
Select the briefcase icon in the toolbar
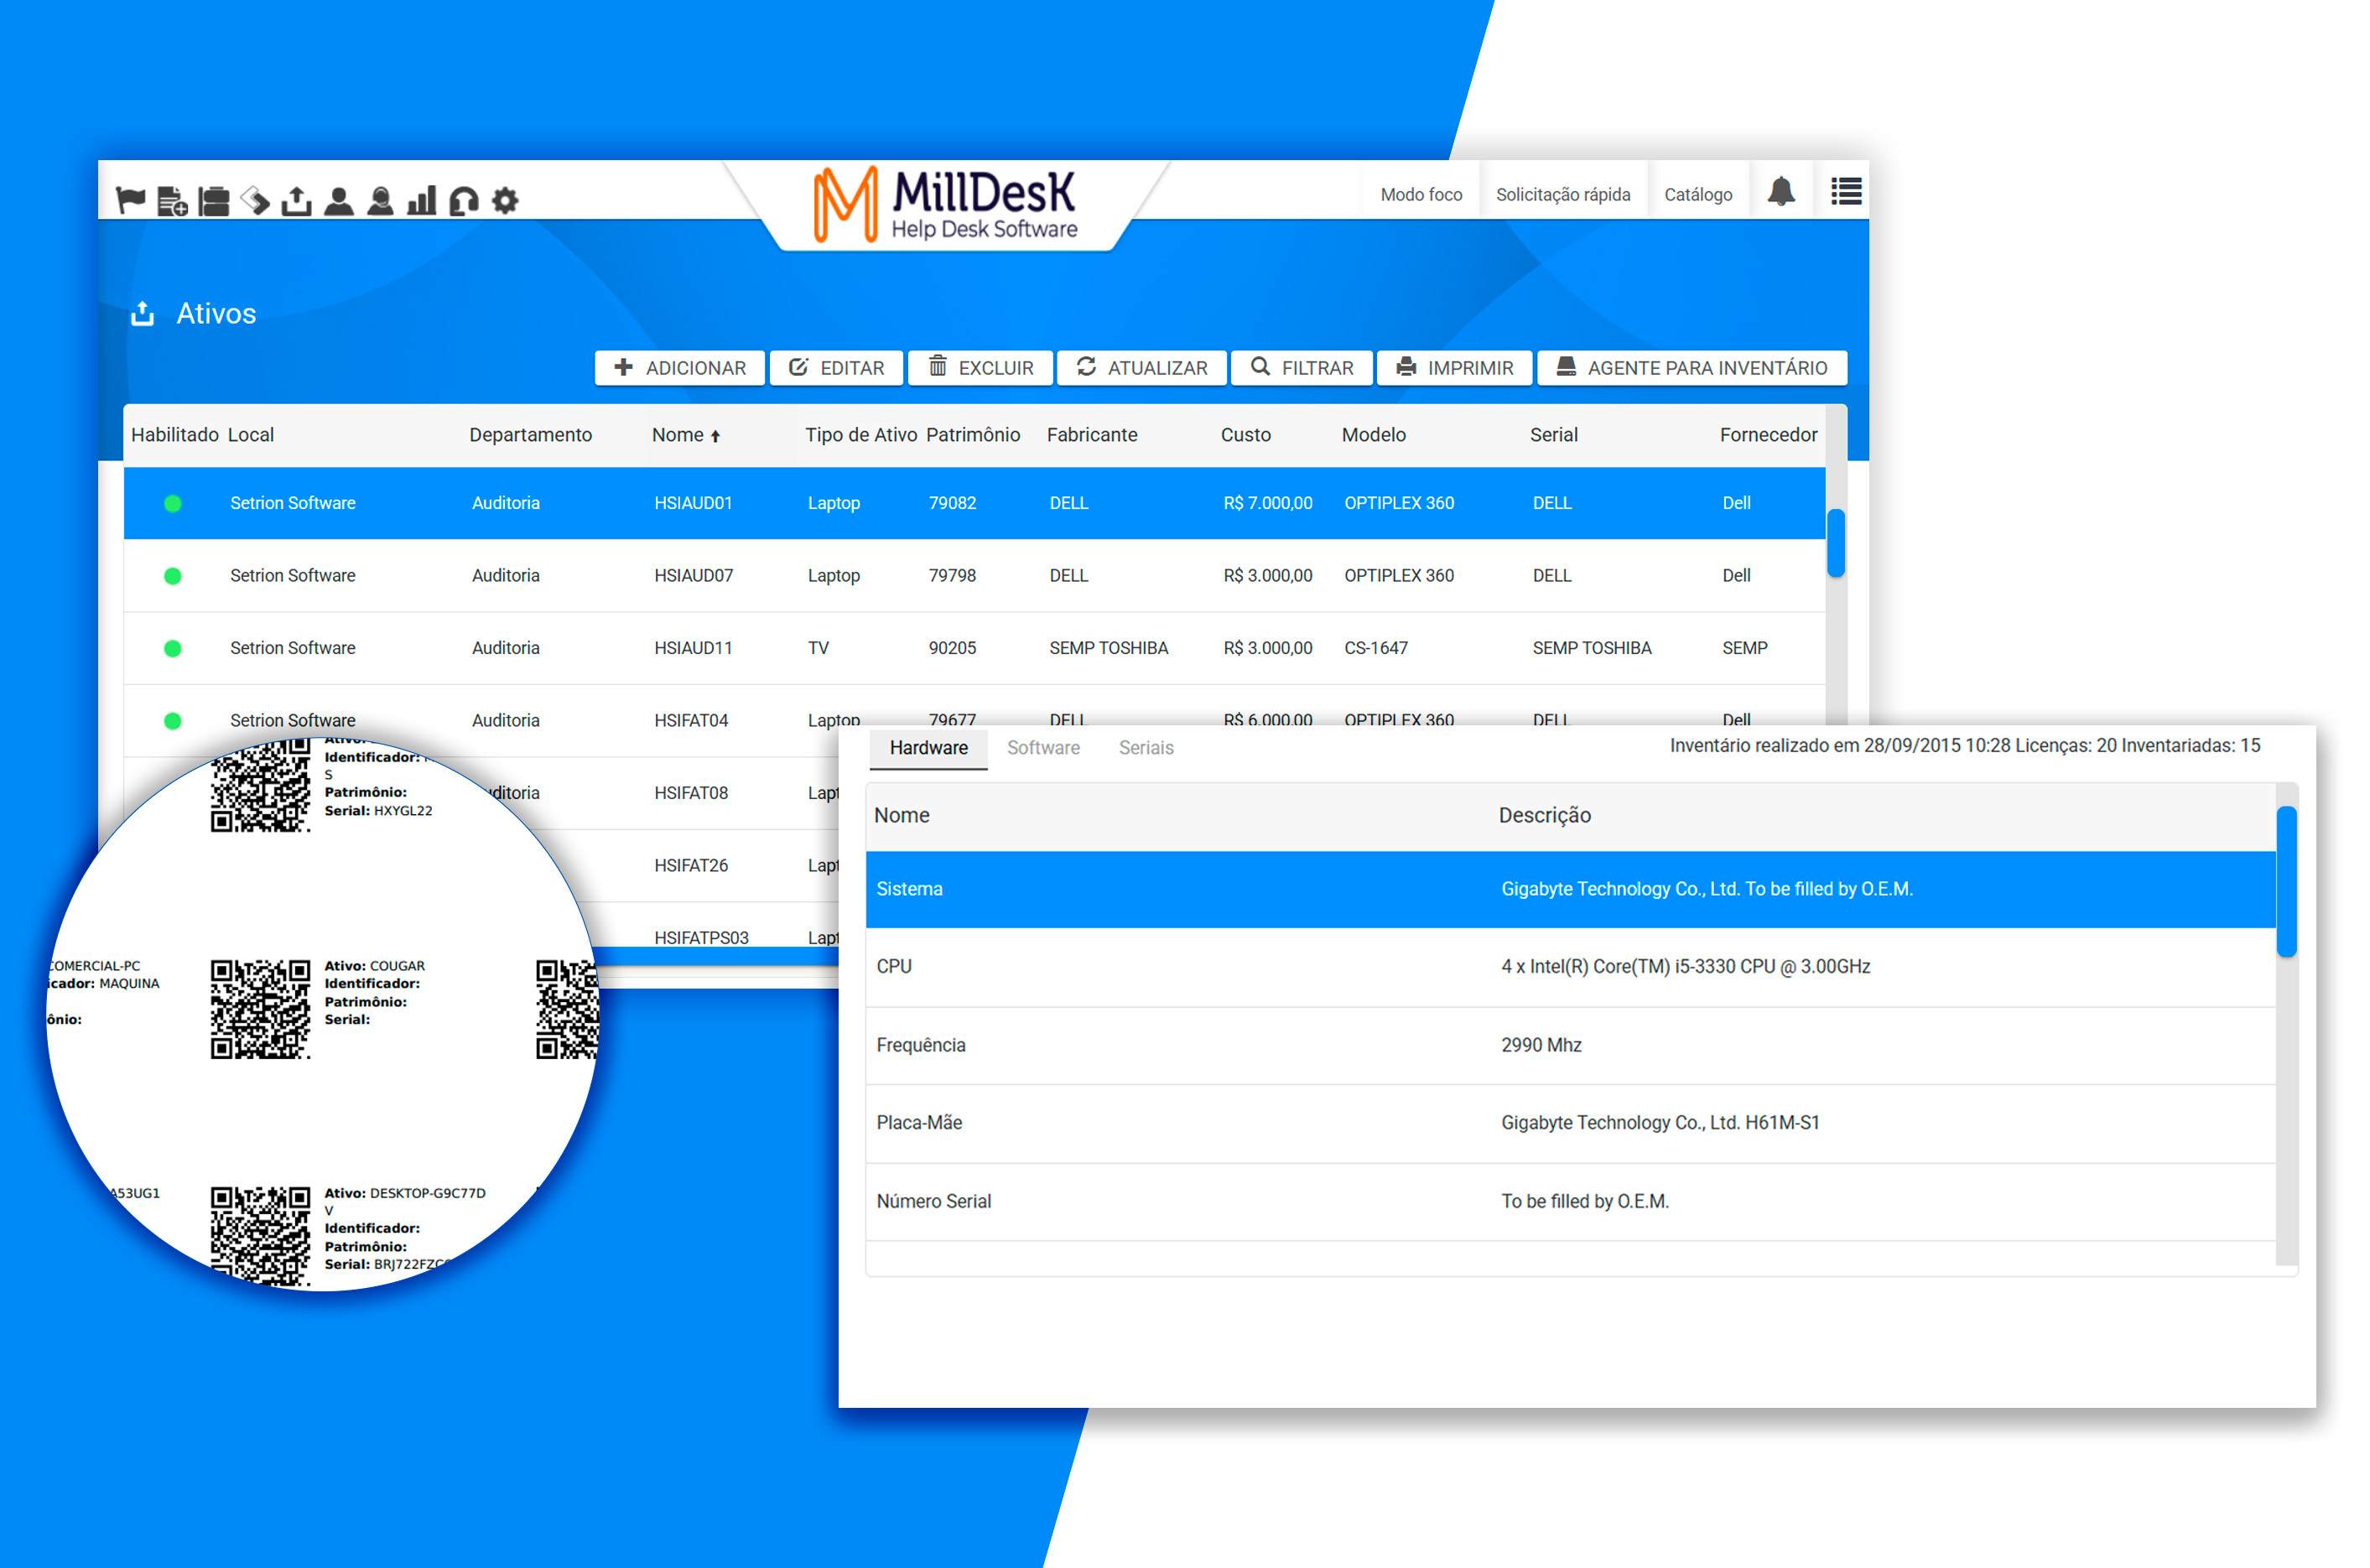[x=213, y=200]
